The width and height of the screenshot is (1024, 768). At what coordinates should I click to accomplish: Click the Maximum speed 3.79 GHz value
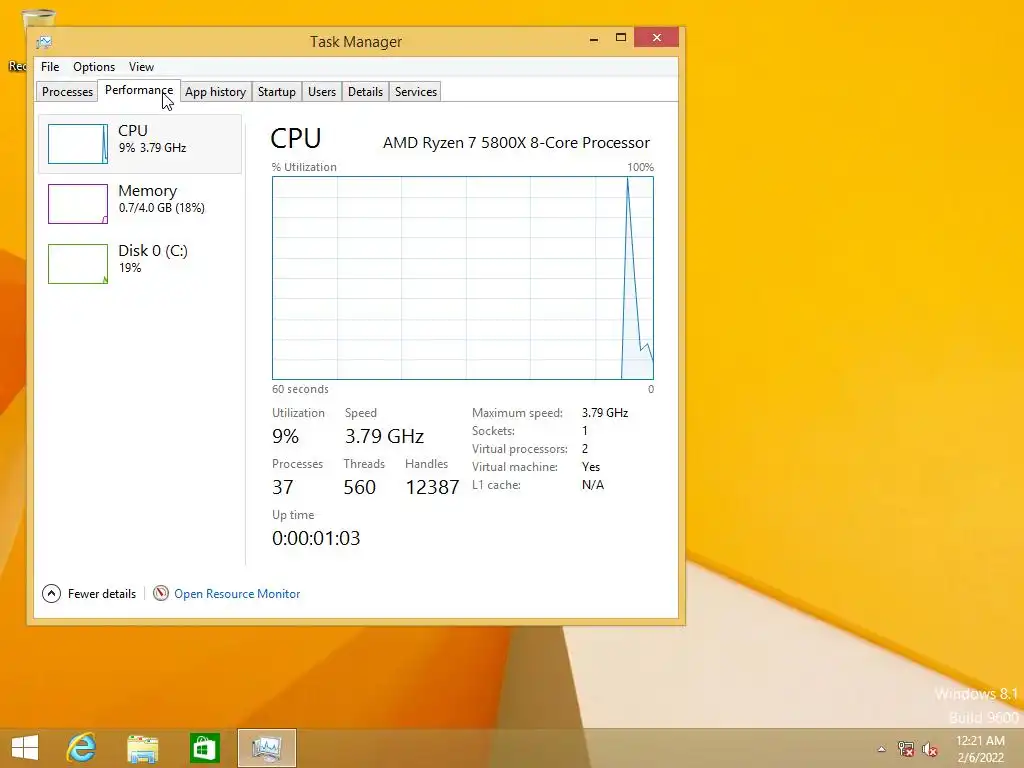click(x=605, y=413)
